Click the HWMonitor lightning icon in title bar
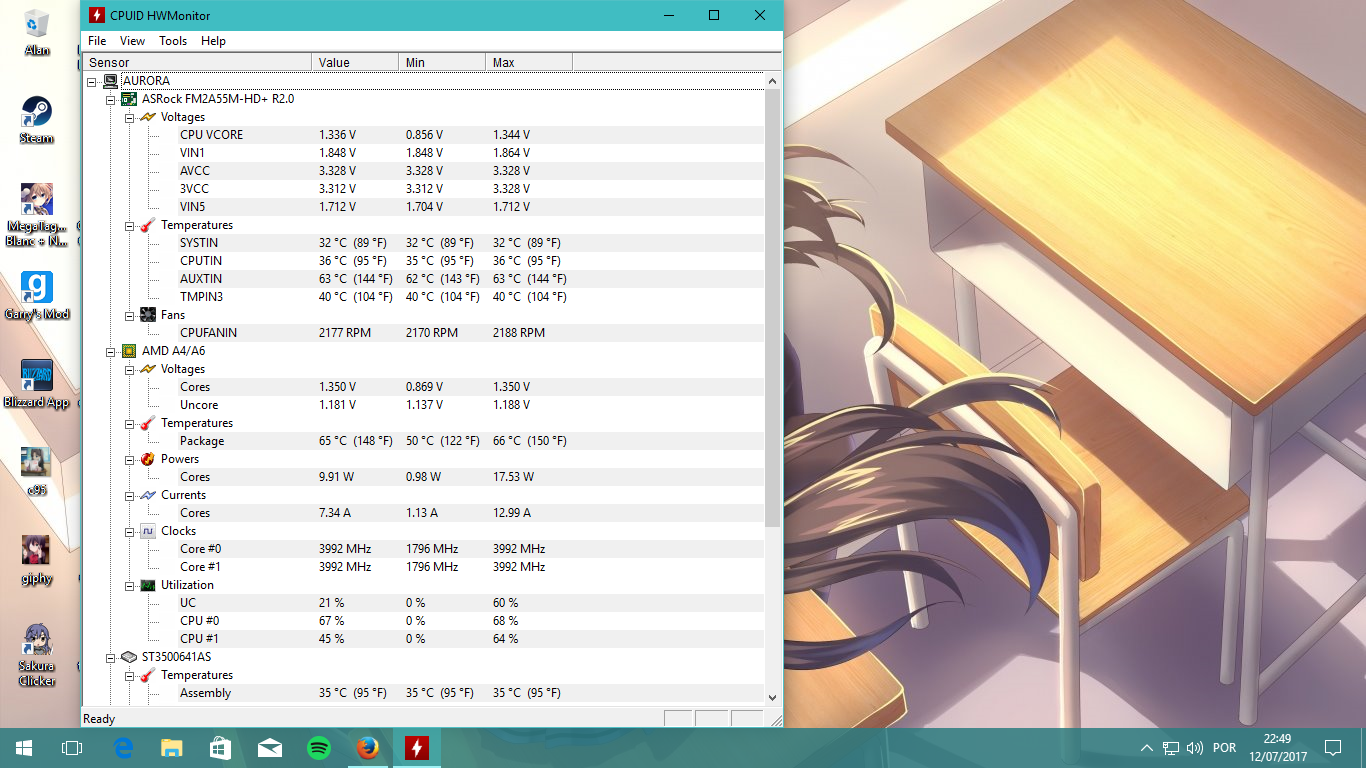Viewport: 1366px width, 768px height. coord(96,15)
